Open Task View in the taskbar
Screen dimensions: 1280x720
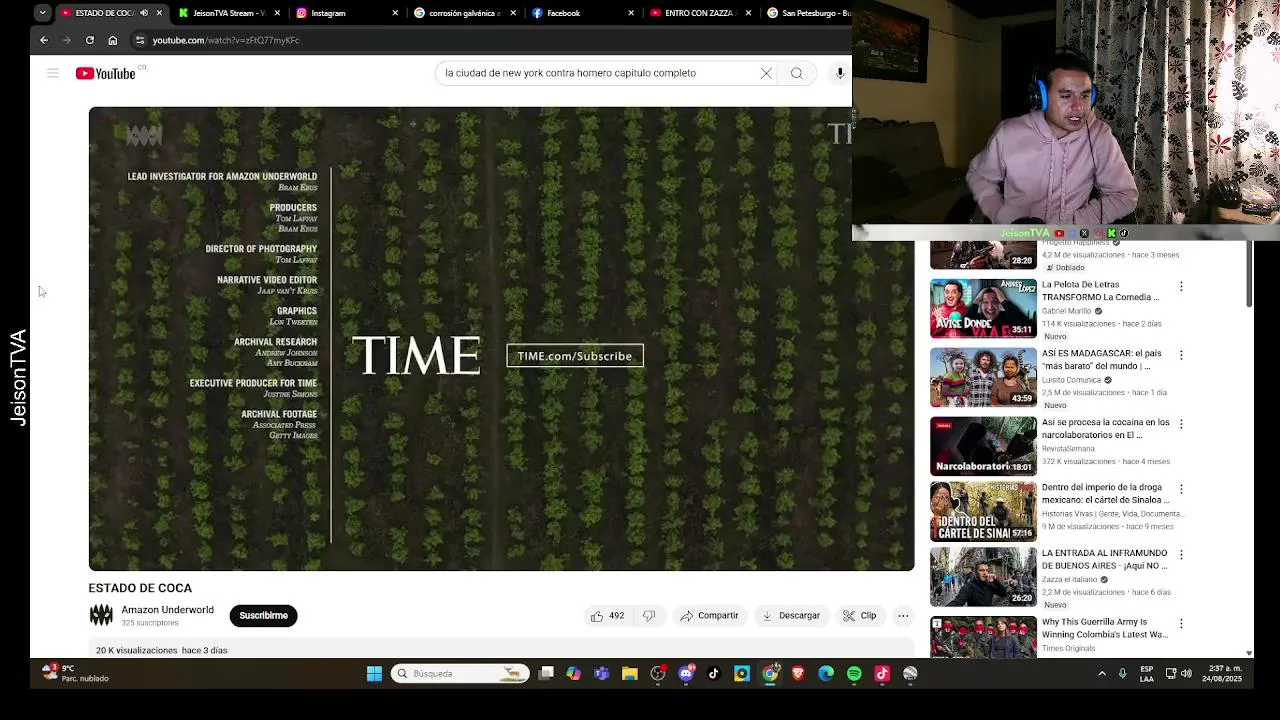[x=546, y=674]
